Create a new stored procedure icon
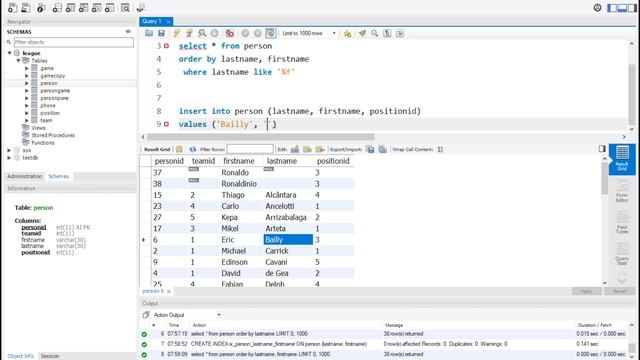Viewport: 640px width, 360px height. pos(96,7)
